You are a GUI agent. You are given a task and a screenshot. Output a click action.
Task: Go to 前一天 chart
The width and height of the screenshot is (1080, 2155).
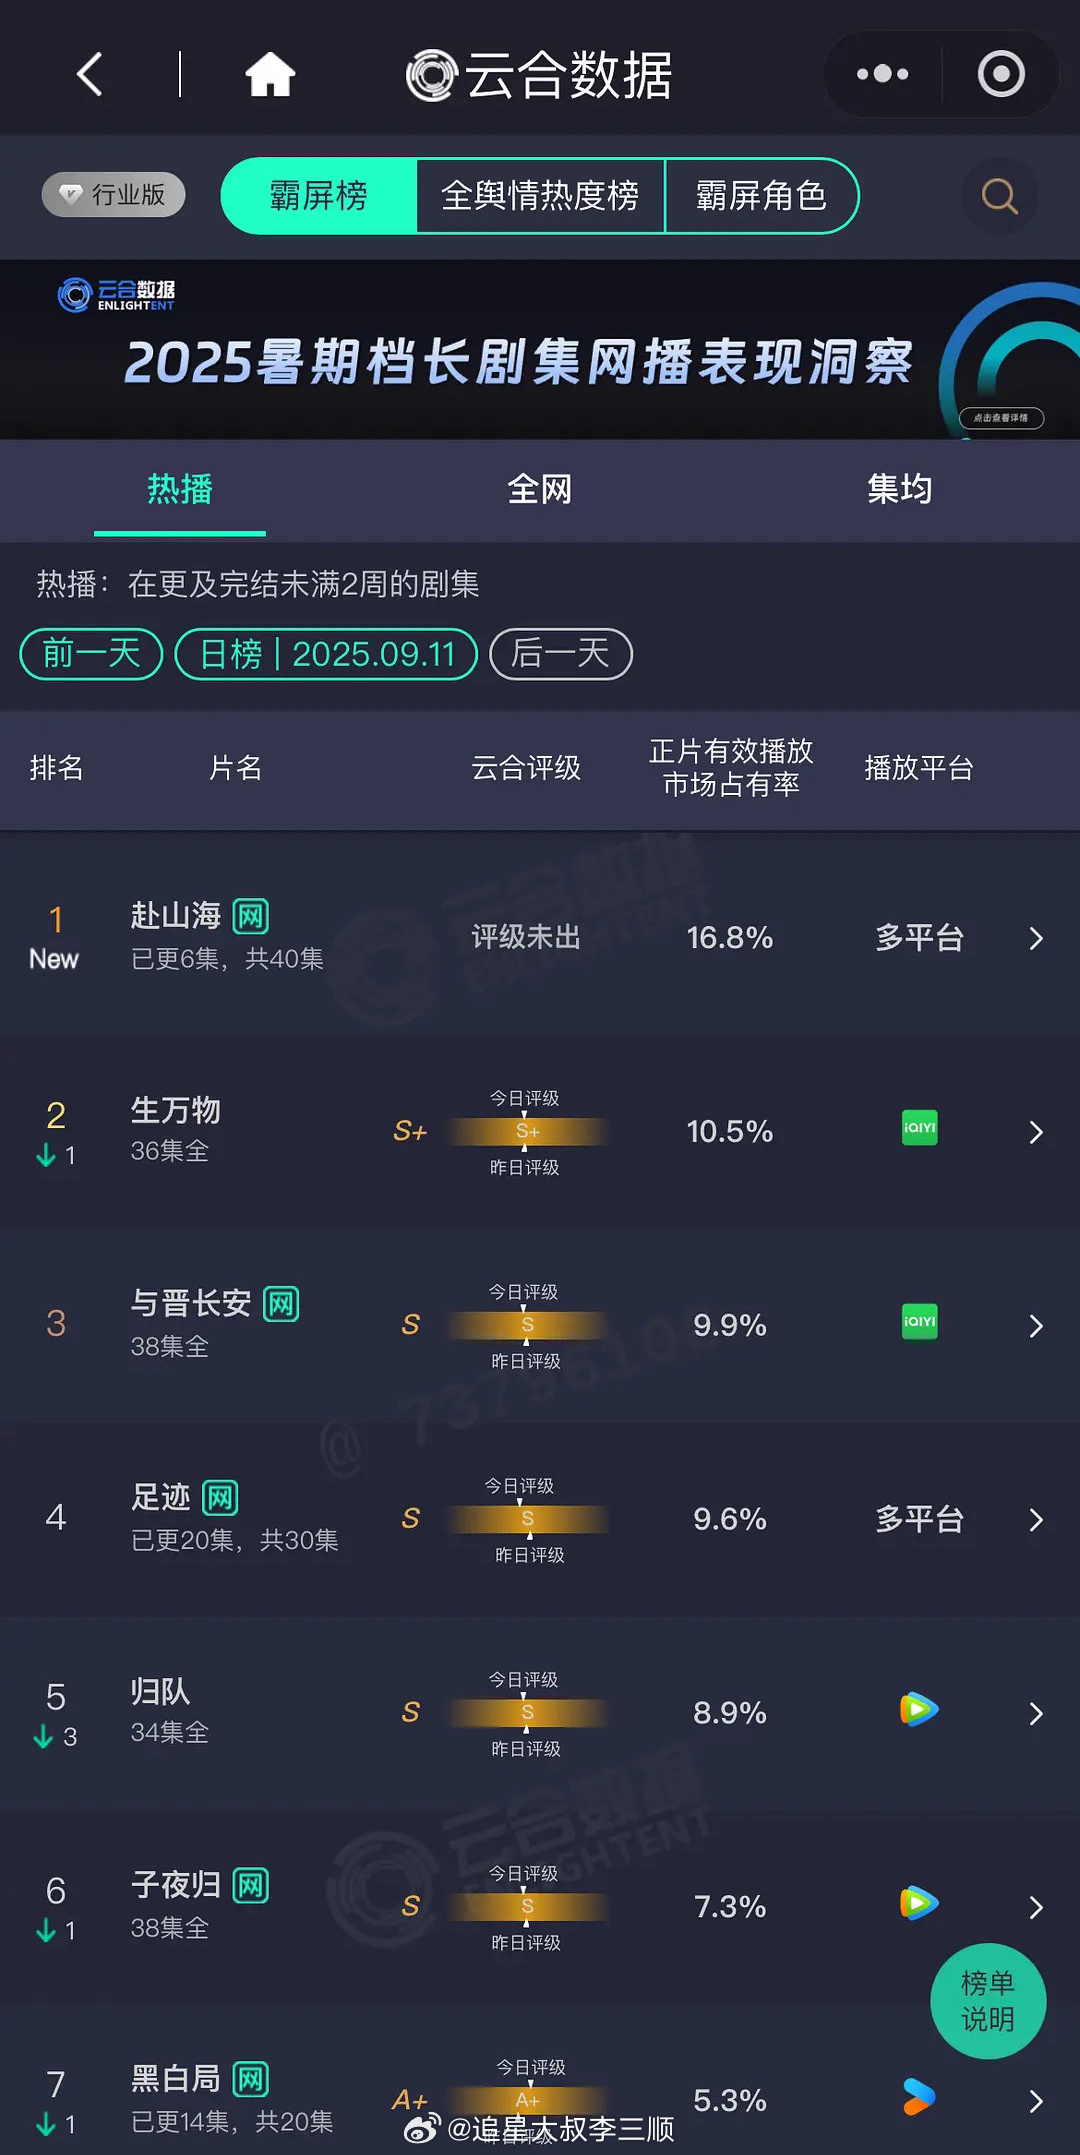pos(91,654)
